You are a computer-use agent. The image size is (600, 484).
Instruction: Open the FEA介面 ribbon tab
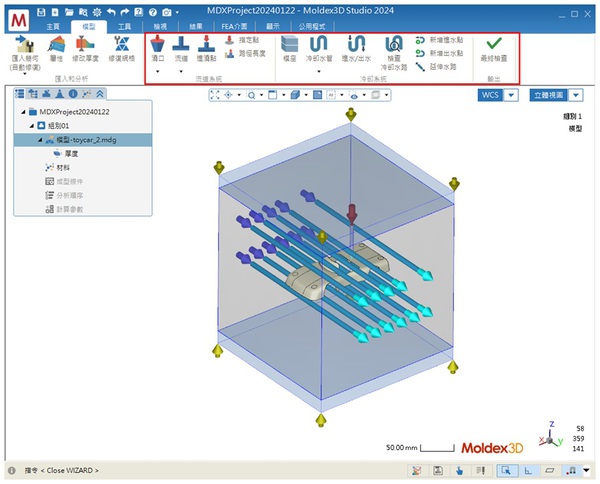(233, 25)
